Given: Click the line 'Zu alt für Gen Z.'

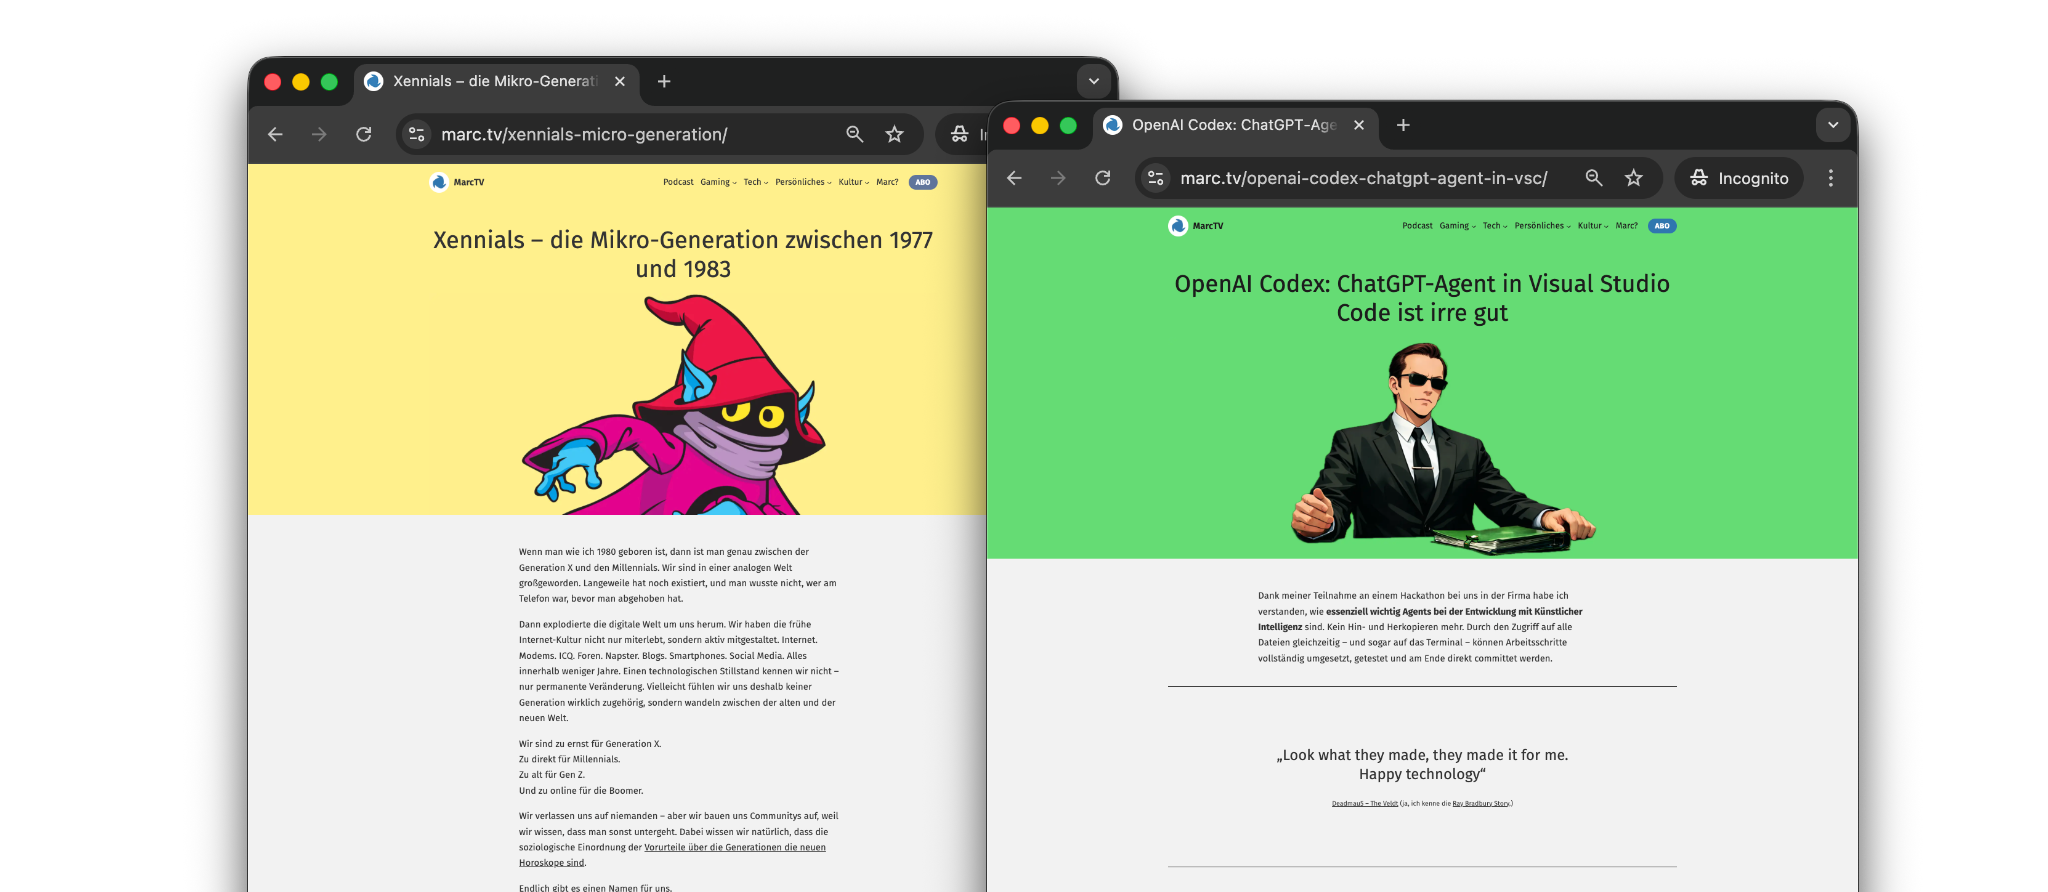Looking at the screenshot, I should (552, 775).
